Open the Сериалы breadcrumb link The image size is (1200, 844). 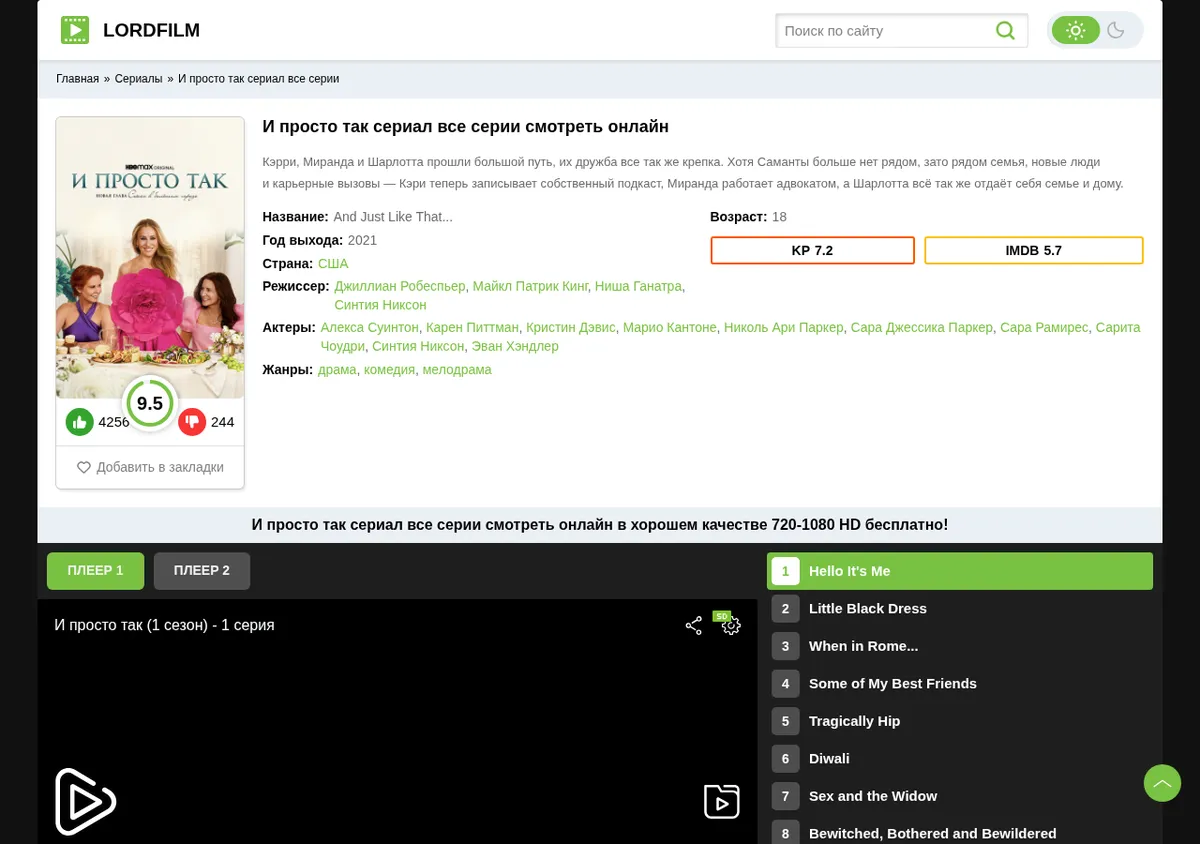(x=139, y=79)
